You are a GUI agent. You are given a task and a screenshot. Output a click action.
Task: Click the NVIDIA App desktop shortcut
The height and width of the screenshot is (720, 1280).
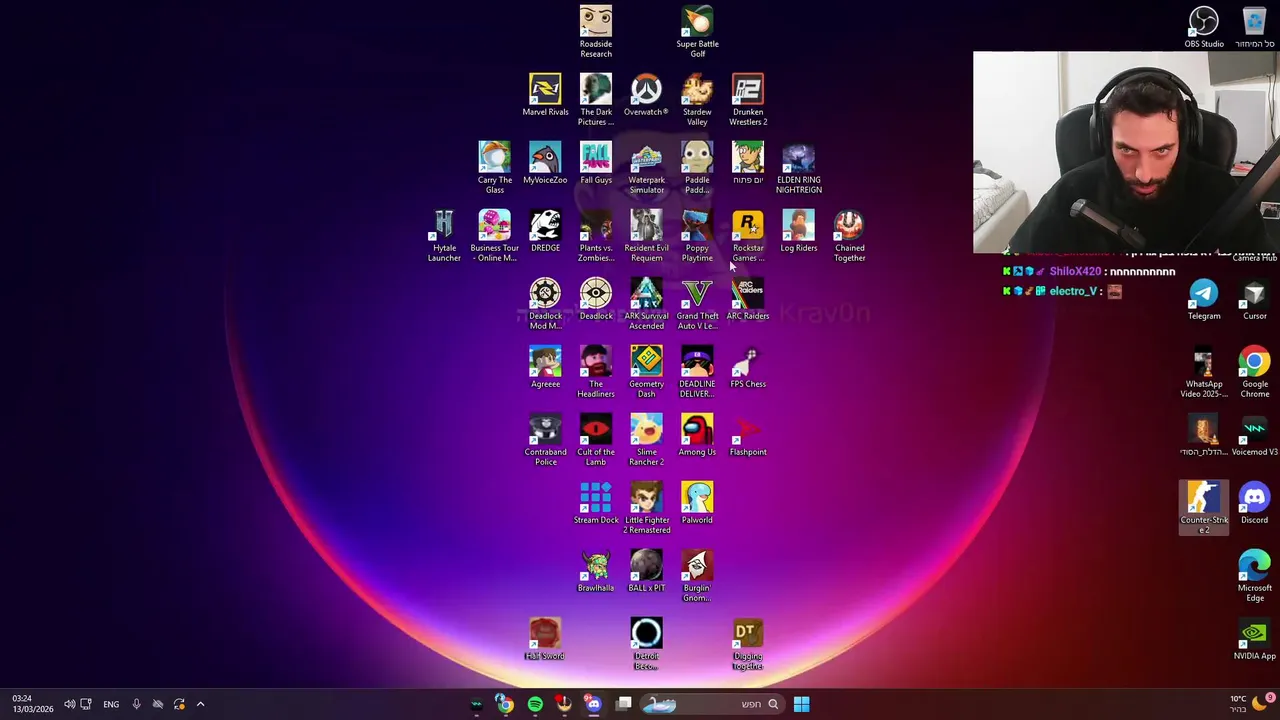[x=1254, y=639]
